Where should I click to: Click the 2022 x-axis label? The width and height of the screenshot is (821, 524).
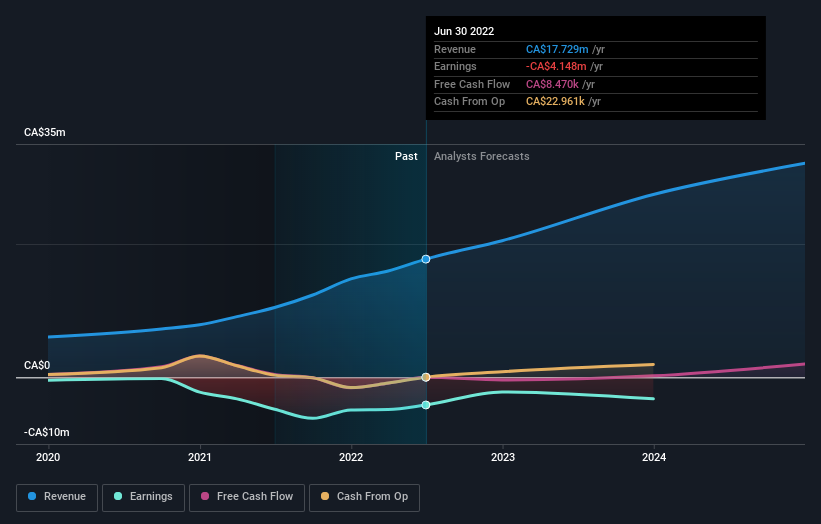351,457
